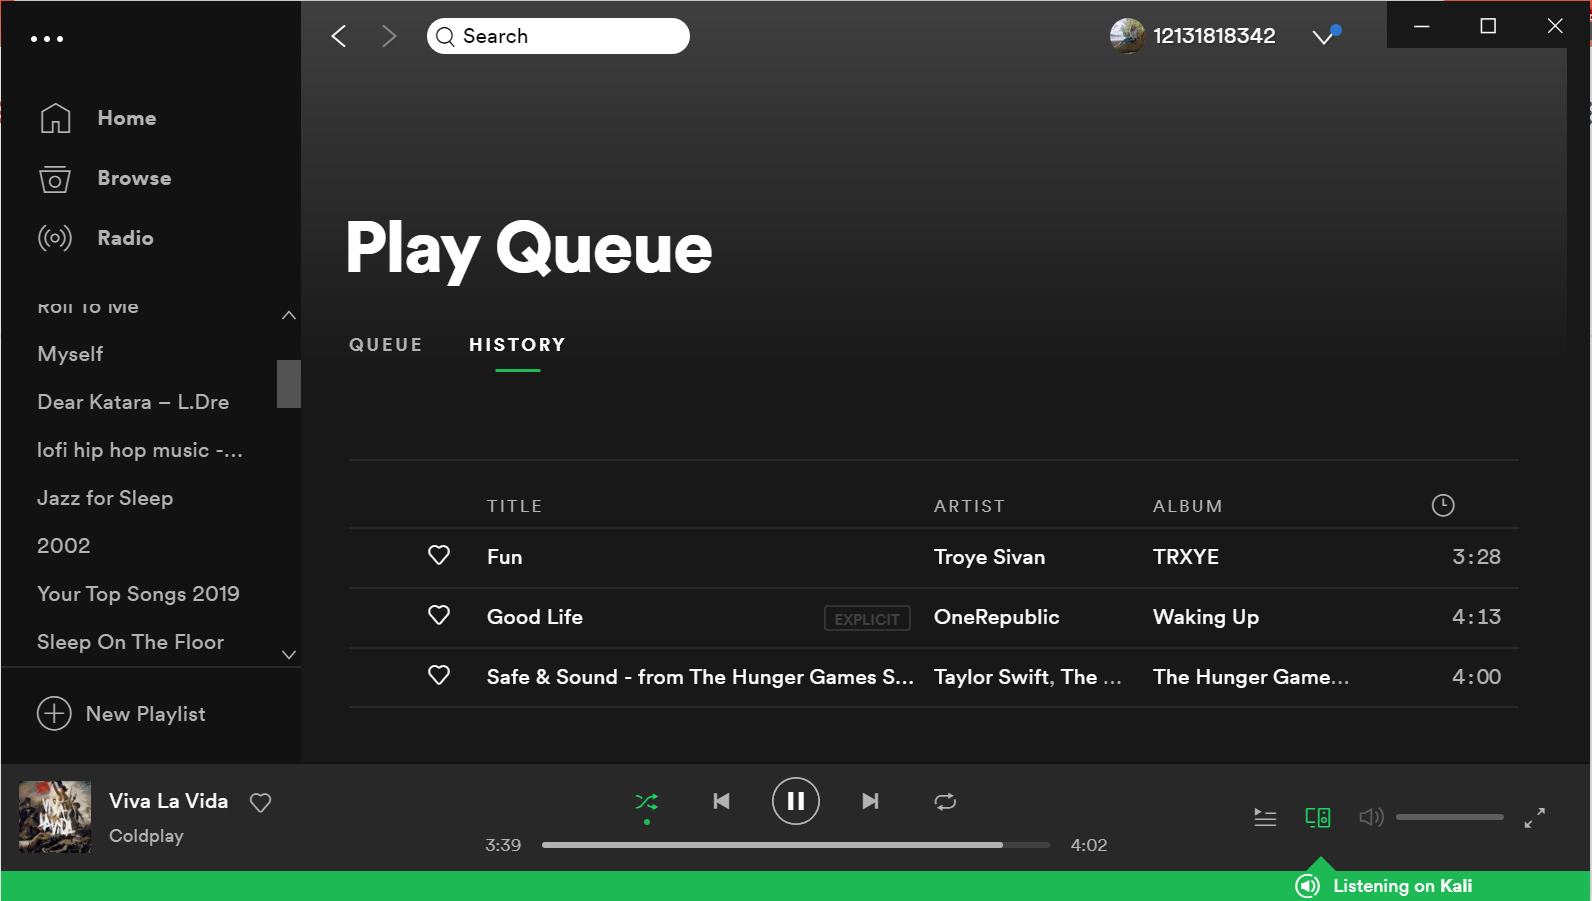Screen dimensions: 1592x901
Task: Click the Home house icon
Action: point(55,118)
